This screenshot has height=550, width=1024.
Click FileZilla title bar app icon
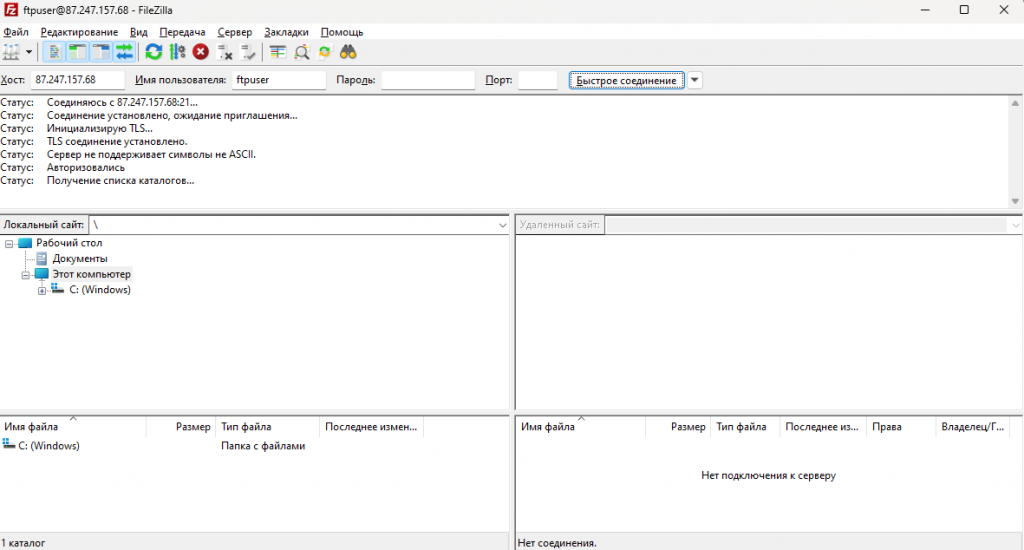11,10
